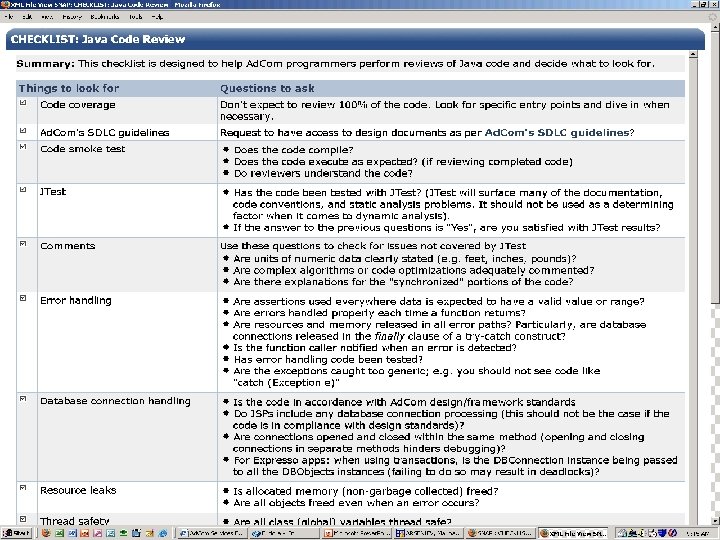The width and height of the screenshot is (720, 540).
Task: Open the Edit menu
Action: point(28,17)
